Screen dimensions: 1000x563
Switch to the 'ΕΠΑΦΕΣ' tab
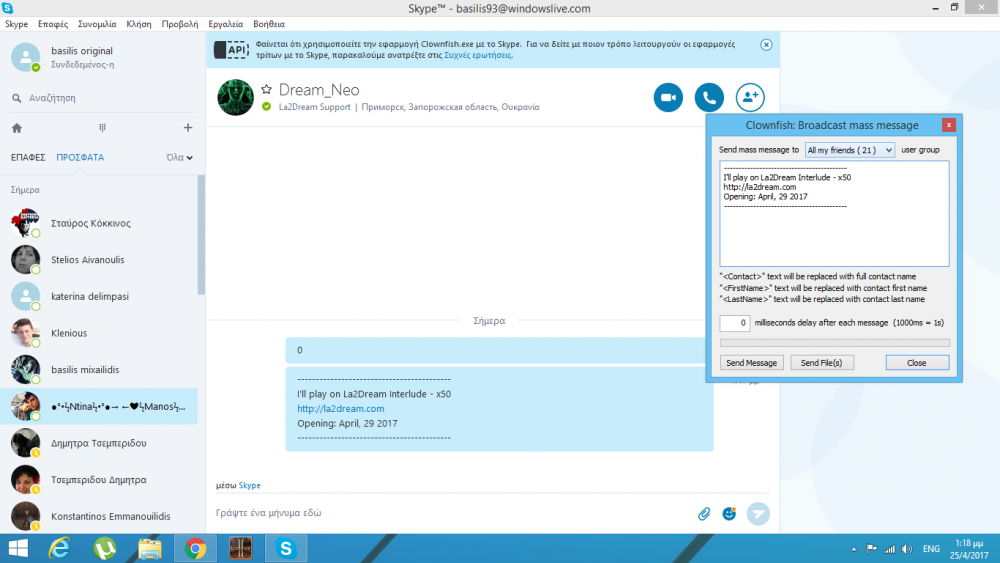pos(28,157)
